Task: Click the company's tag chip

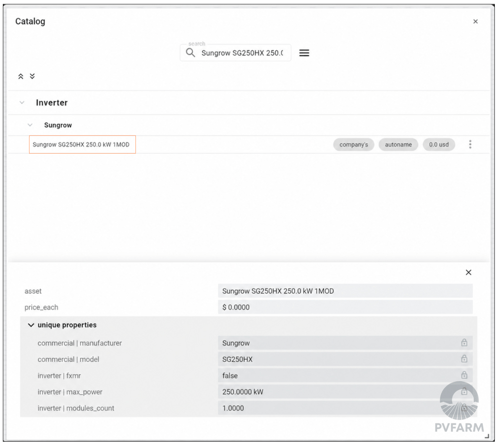Action: 354,145
